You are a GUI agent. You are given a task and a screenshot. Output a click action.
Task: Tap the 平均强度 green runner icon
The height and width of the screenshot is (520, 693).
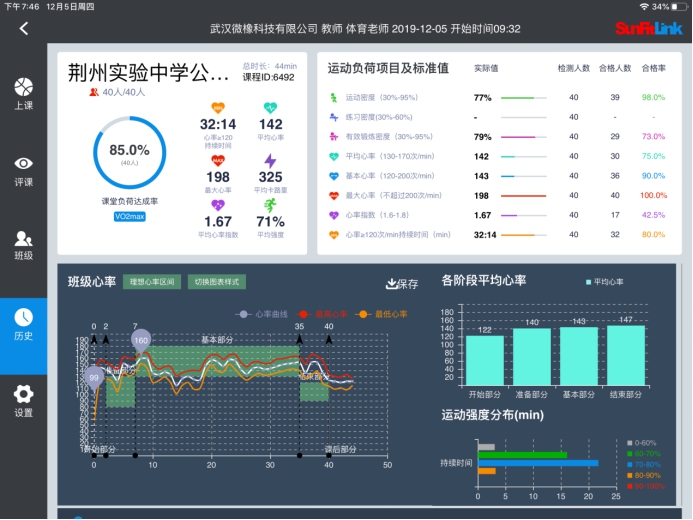(270, 205)
